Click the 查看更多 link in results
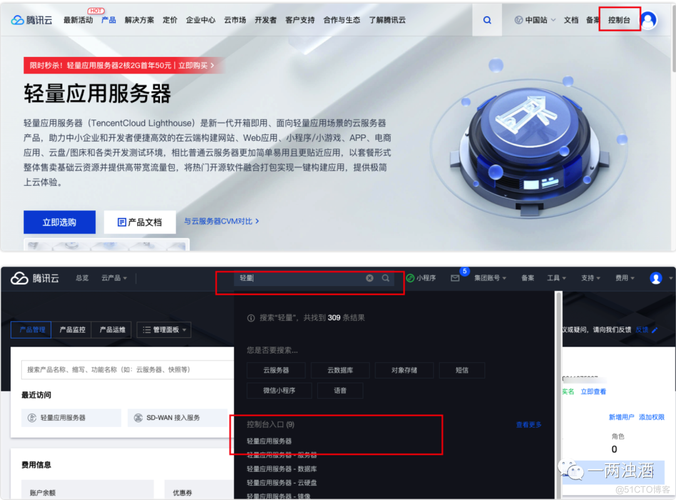 pos(529,425)
